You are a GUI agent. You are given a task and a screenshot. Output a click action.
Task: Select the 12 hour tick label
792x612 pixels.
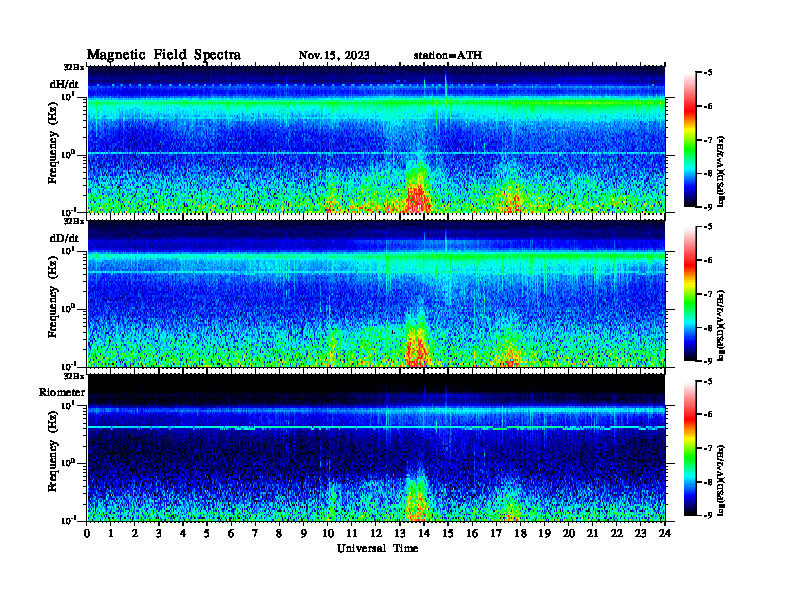click(x=376, y=534)
